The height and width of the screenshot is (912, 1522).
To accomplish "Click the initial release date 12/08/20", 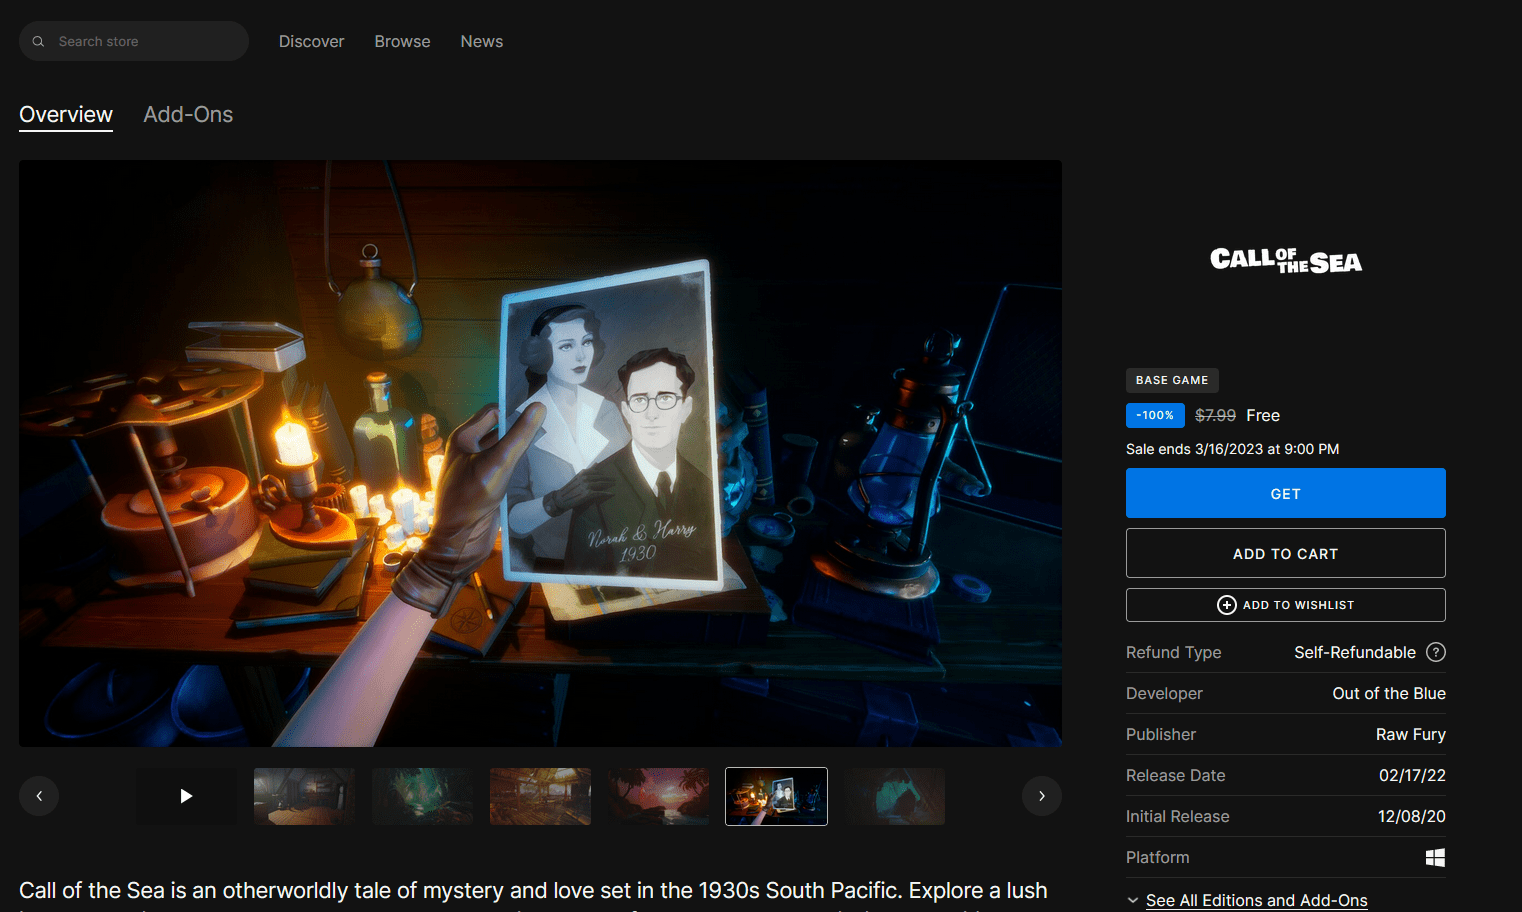I will [1412, 816].
